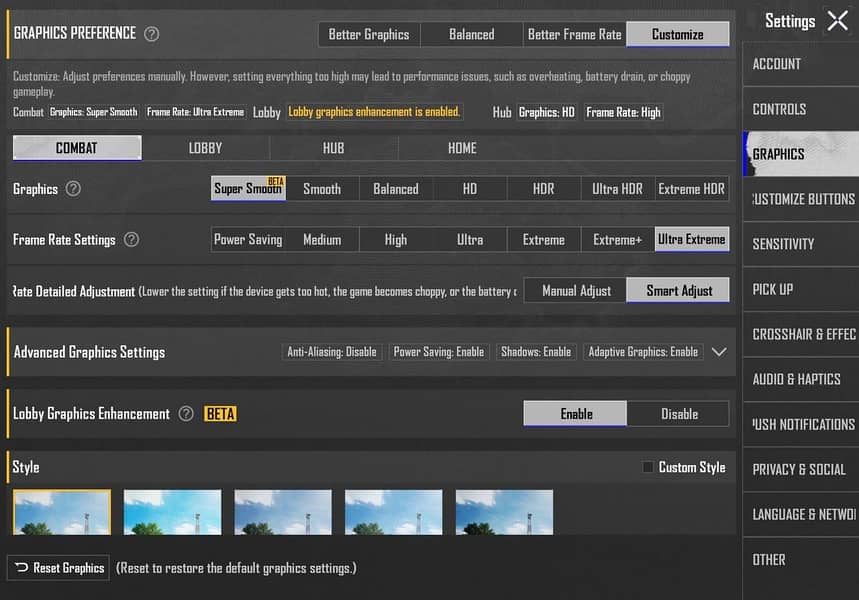Enable Lobby Graphics Enhancement

[x=575, y=414]
